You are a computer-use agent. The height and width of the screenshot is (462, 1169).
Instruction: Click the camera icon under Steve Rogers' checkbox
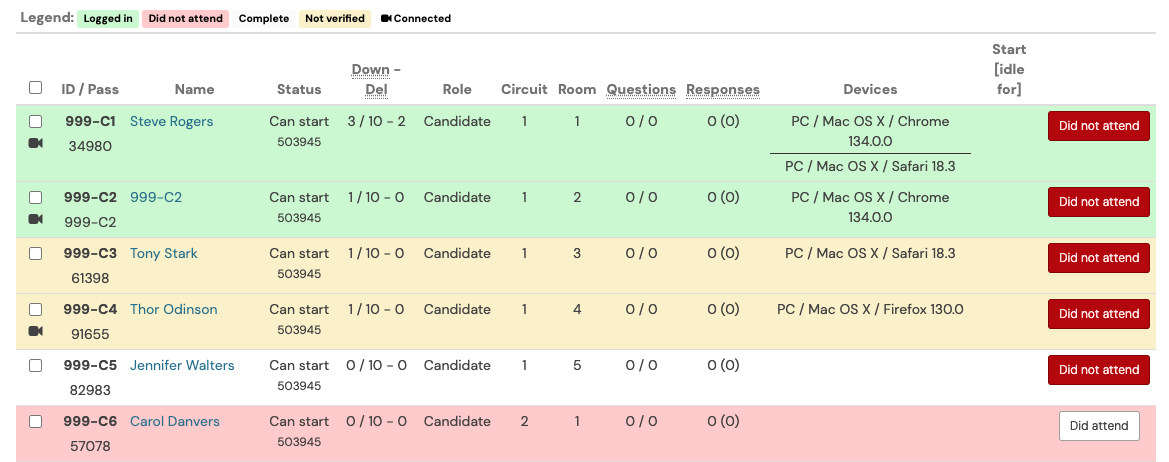pos(35,143)
